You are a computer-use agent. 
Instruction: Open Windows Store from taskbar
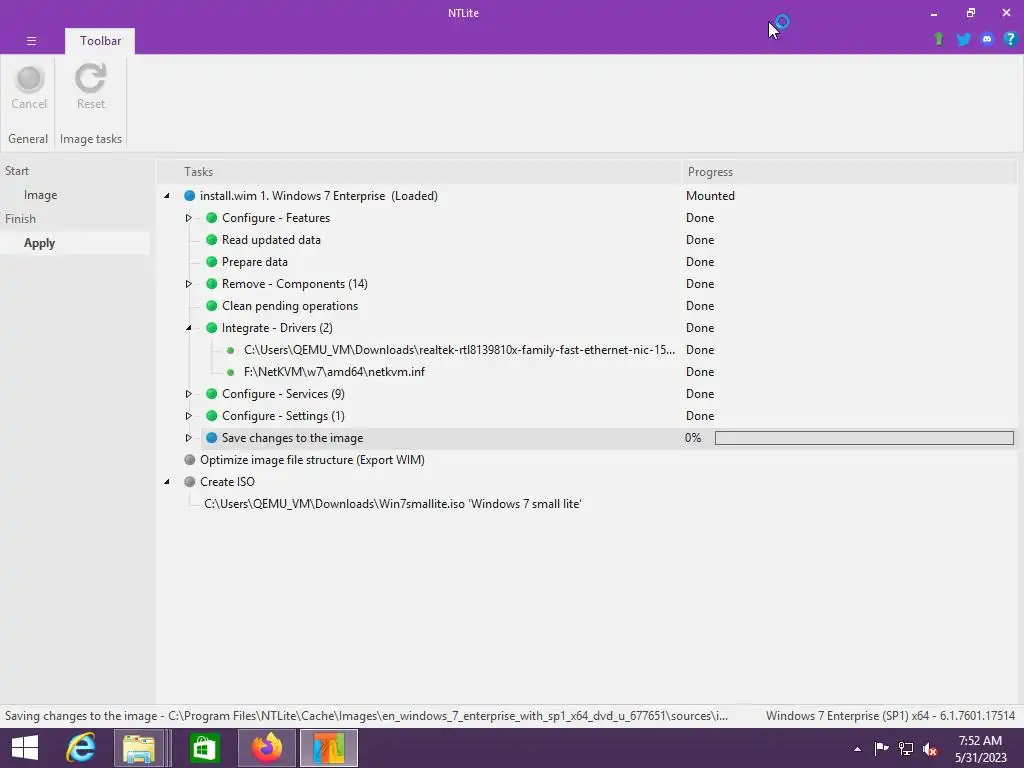[204, 748]
